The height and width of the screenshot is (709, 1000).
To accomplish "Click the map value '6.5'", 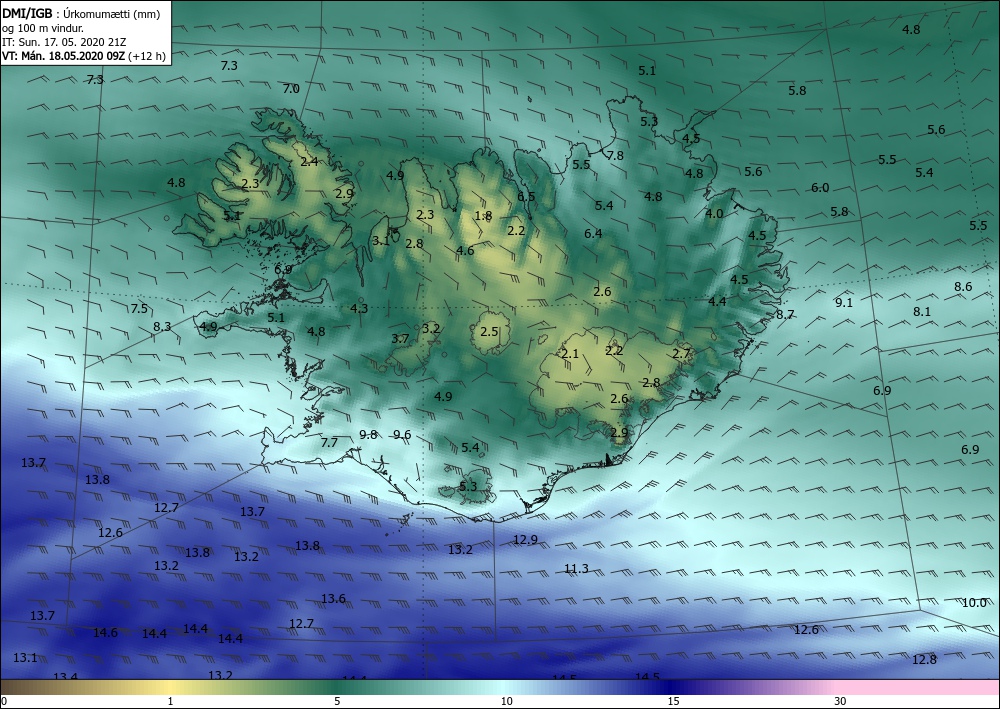I will pyautogui.click(x=526, y=196).
